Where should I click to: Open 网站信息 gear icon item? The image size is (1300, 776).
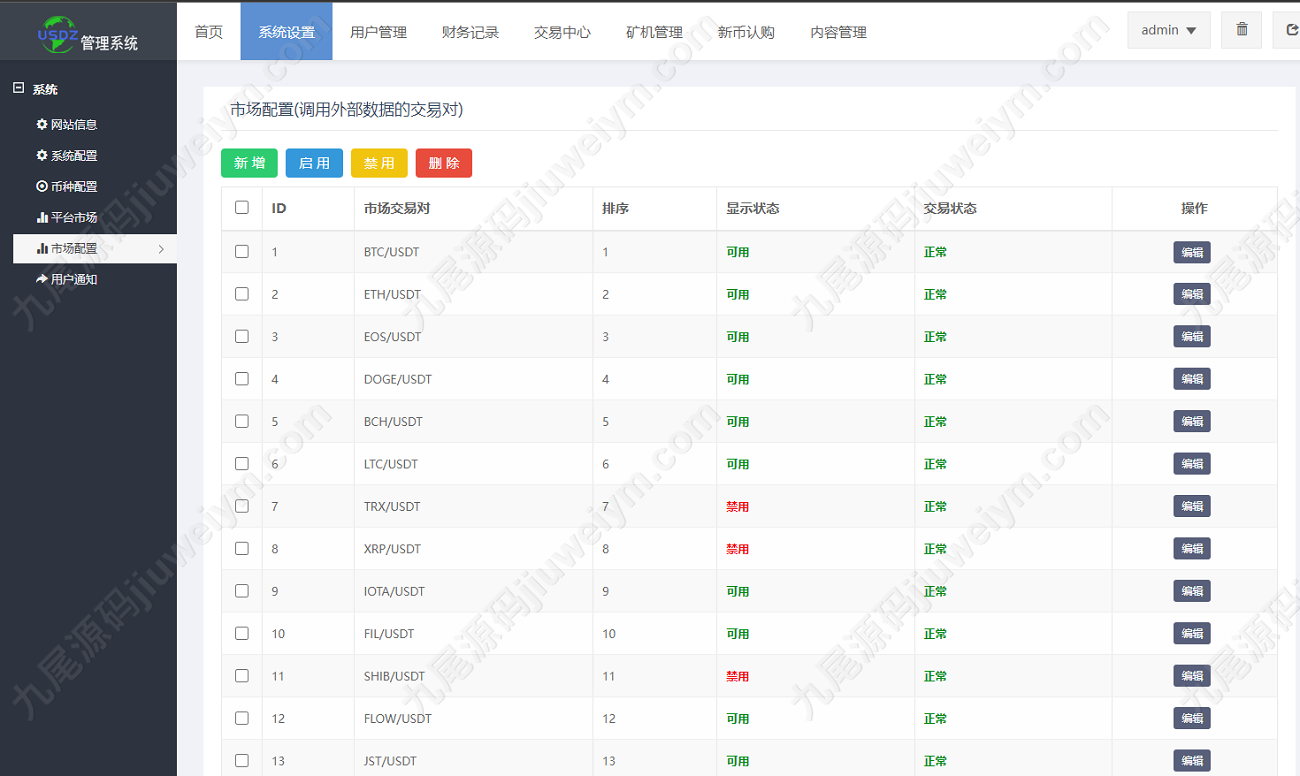pyautogui.click(x=67, y=125)
